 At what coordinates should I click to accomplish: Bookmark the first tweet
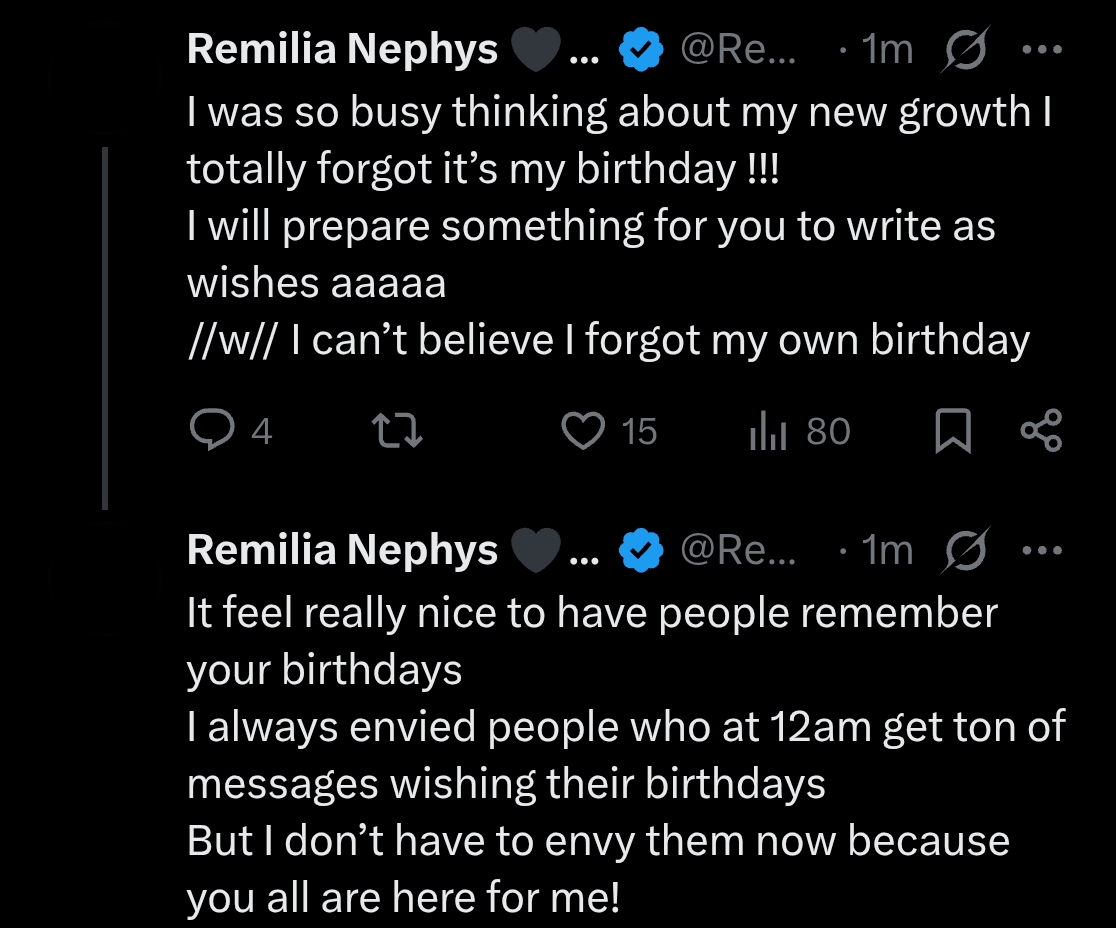tap(952, 432)
